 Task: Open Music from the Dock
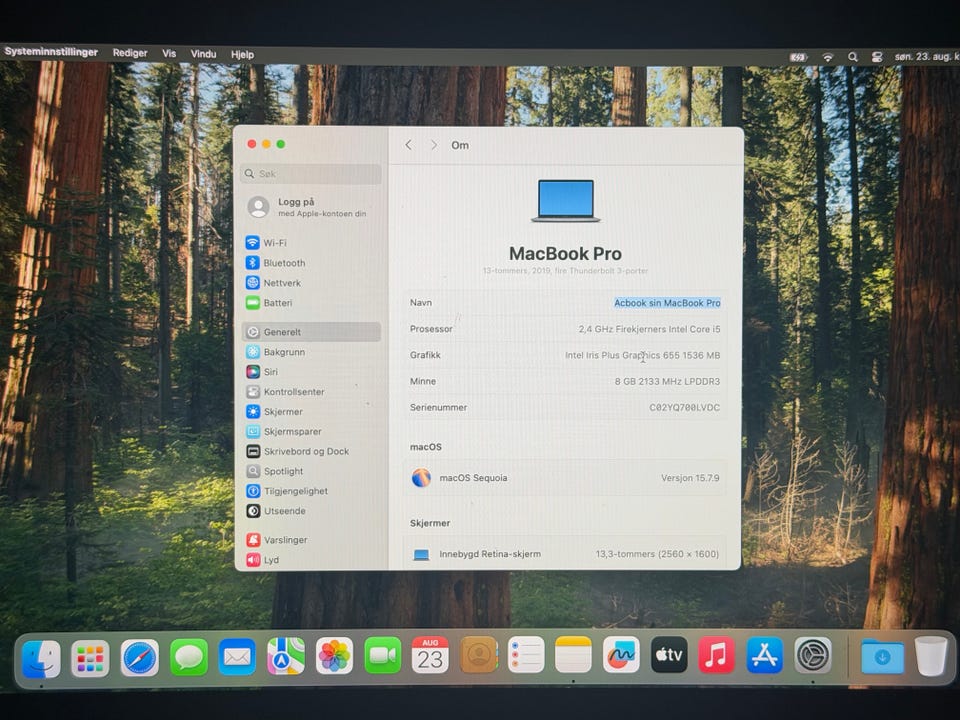pos(716,655)
